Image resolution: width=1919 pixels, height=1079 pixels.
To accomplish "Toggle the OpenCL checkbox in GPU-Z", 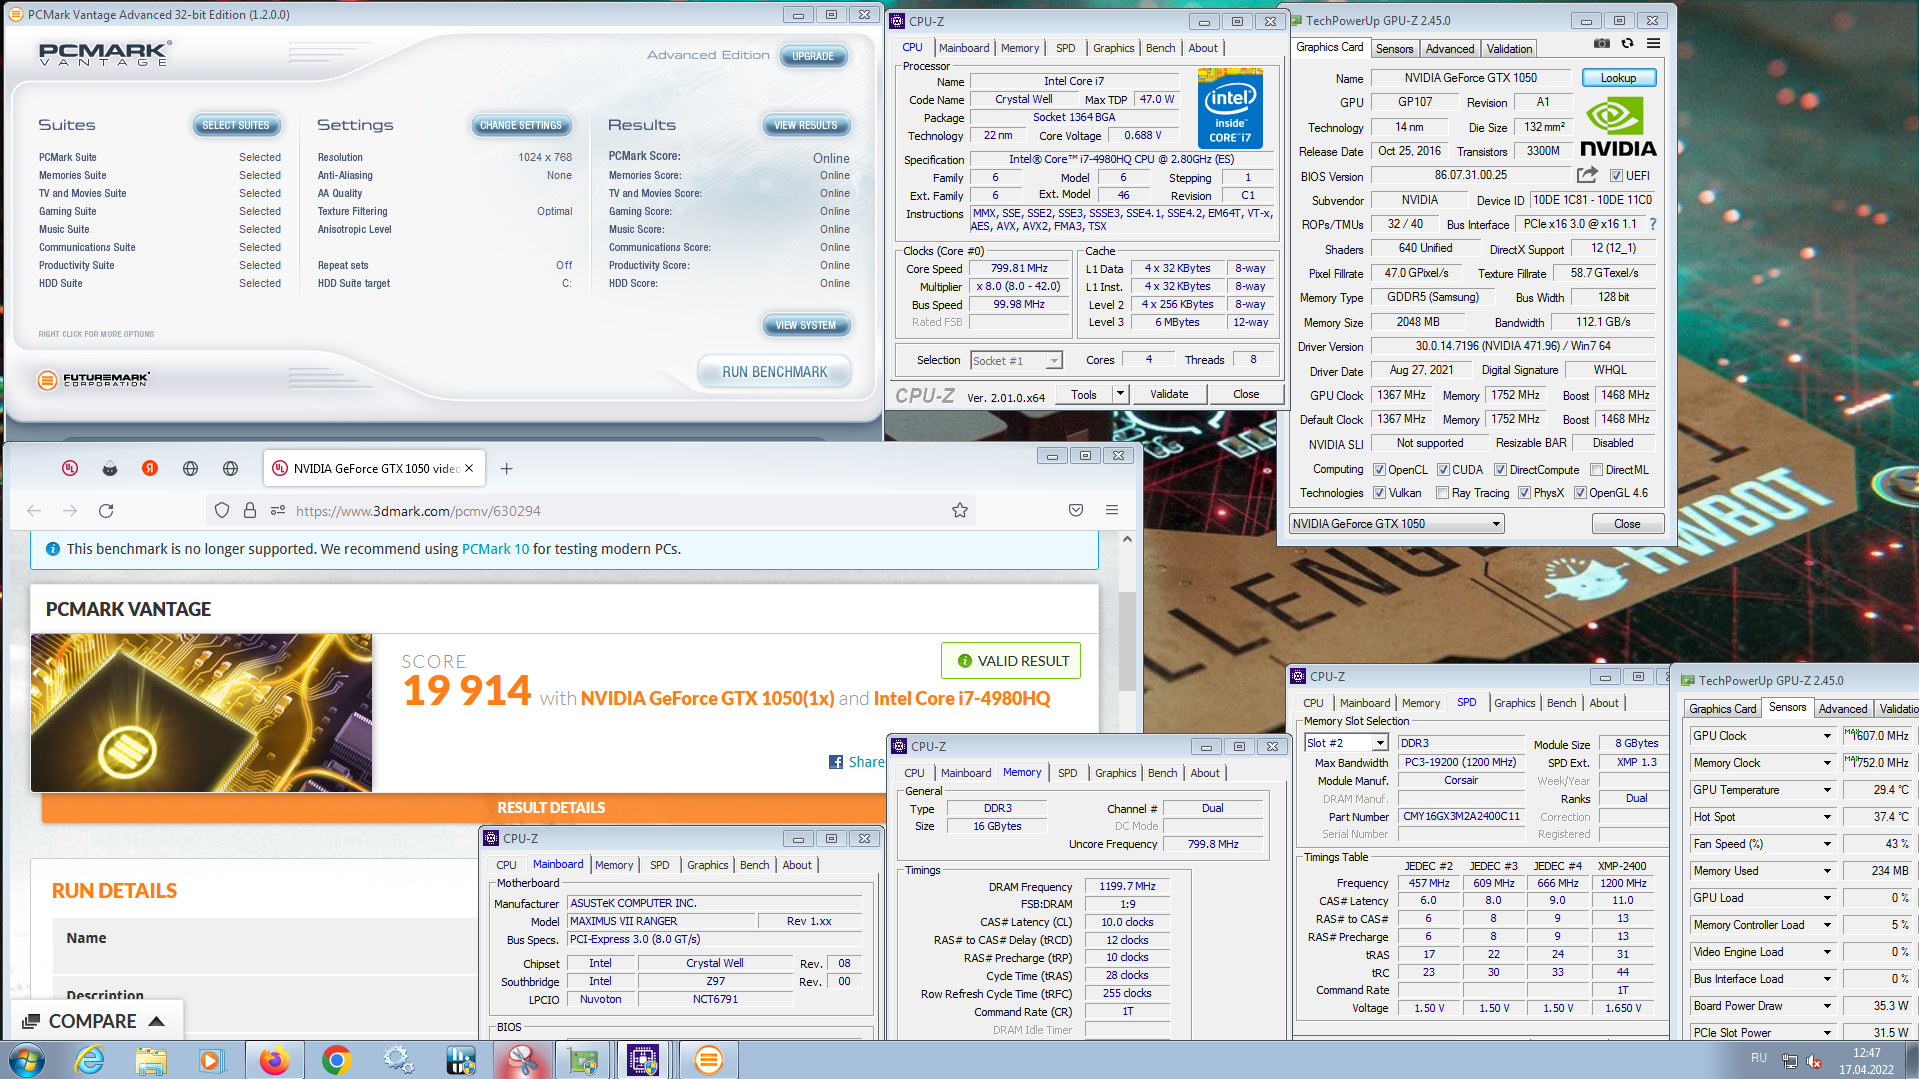I will 1380,470.
